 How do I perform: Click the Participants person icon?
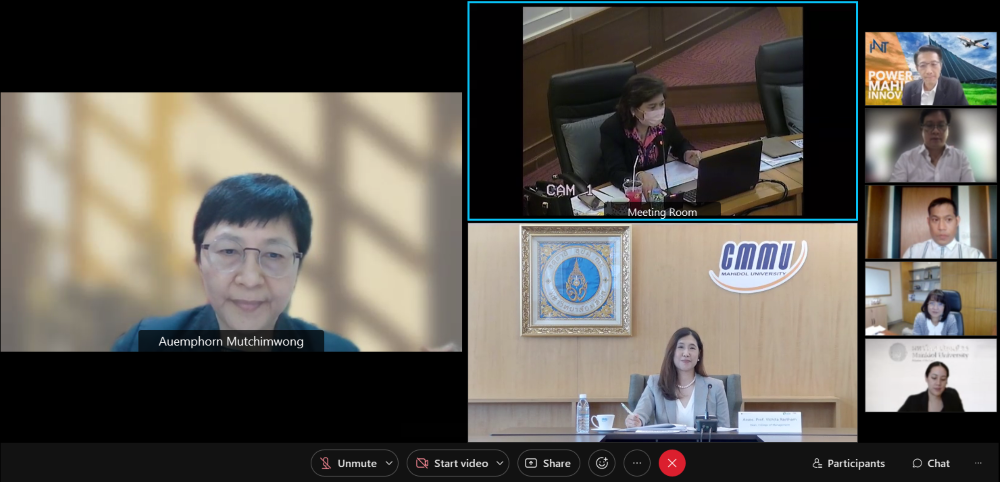817,463
